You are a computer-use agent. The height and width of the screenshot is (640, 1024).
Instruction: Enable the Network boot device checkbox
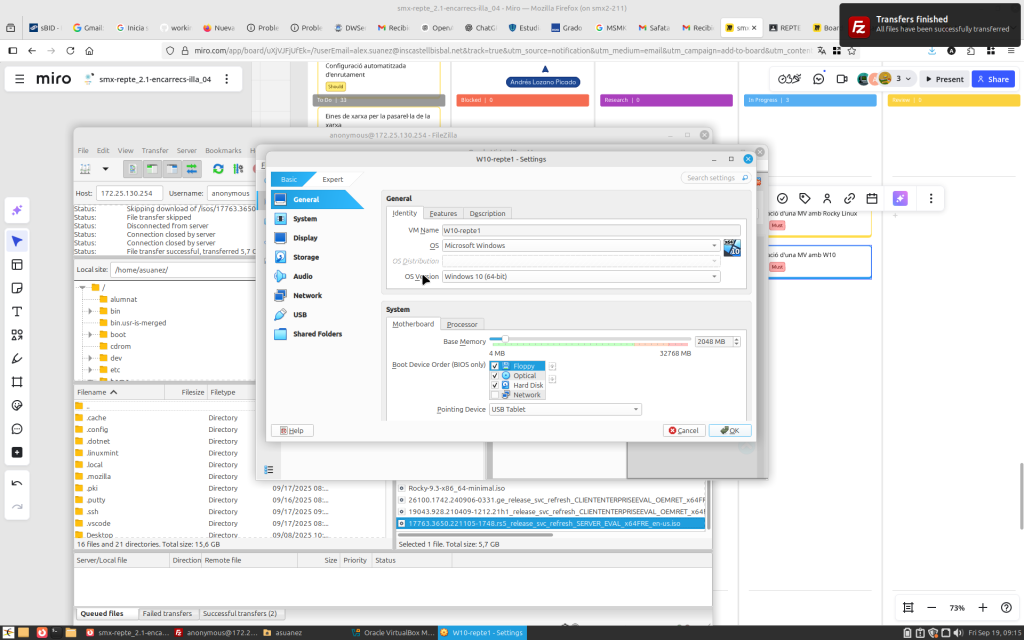[495, 395]
